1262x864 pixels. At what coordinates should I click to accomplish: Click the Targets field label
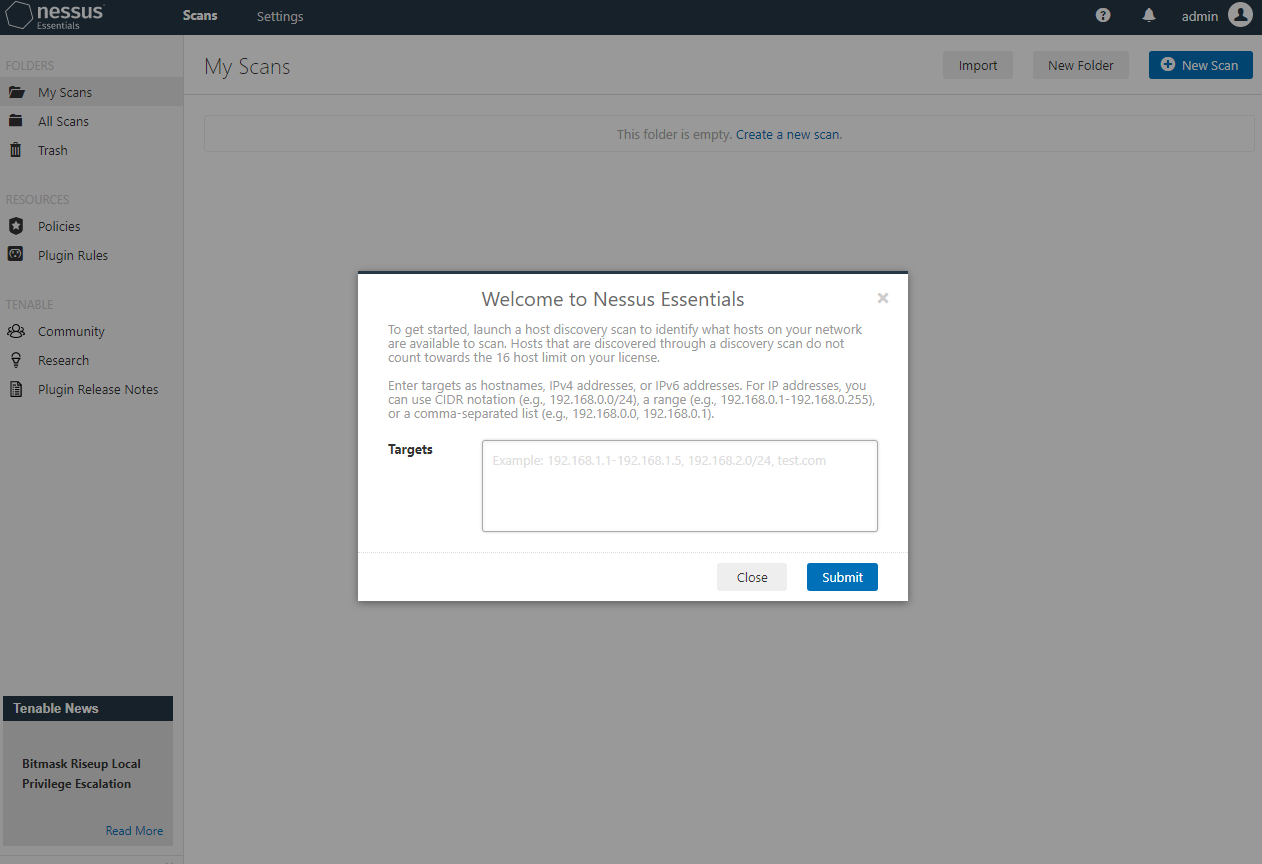click(410, 449)
